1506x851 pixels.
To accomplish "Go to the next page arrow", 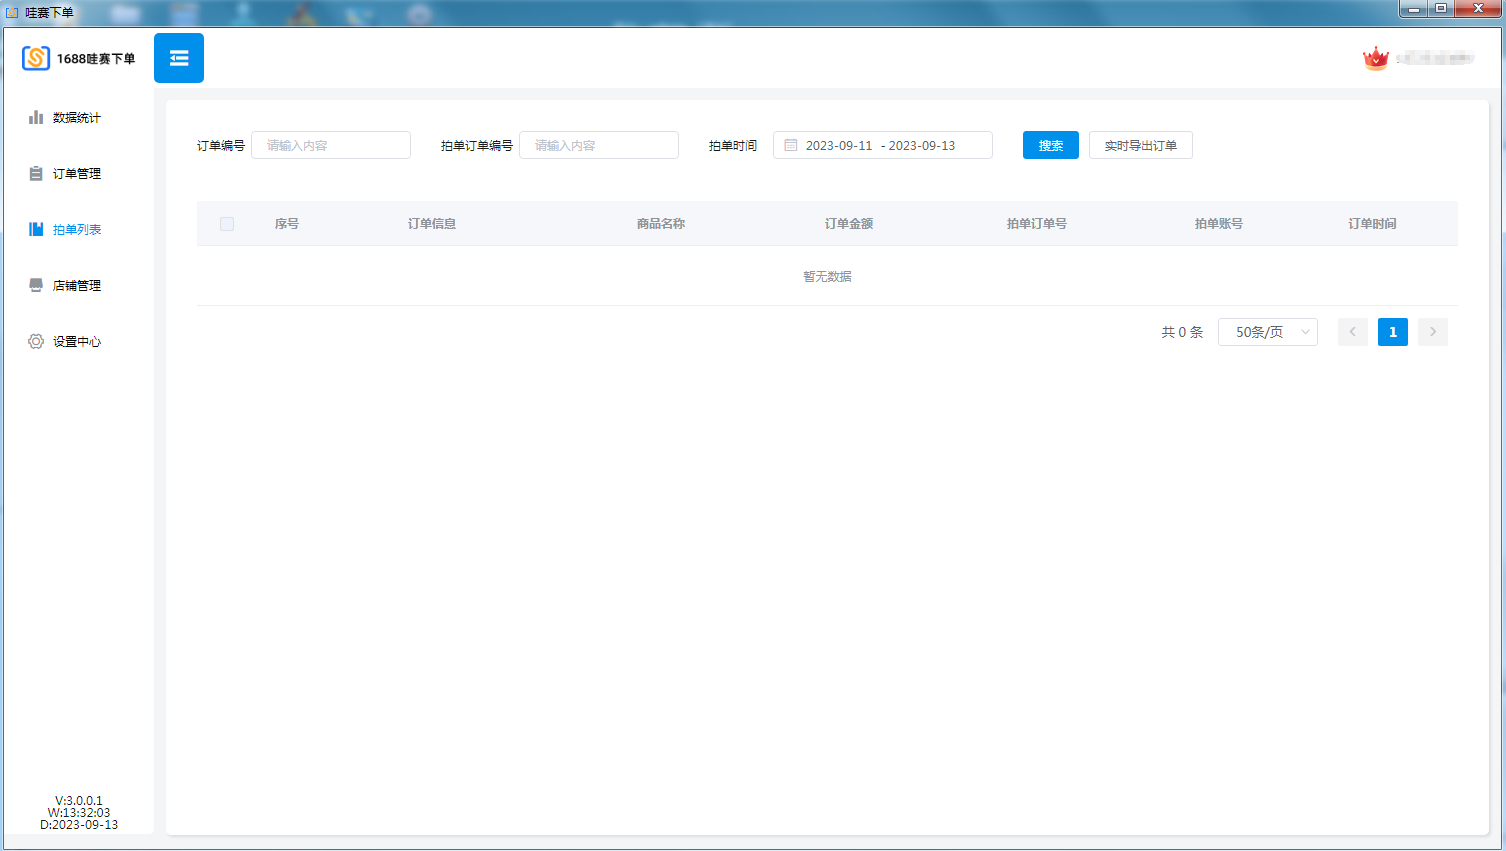I will tap(1432, 332).
